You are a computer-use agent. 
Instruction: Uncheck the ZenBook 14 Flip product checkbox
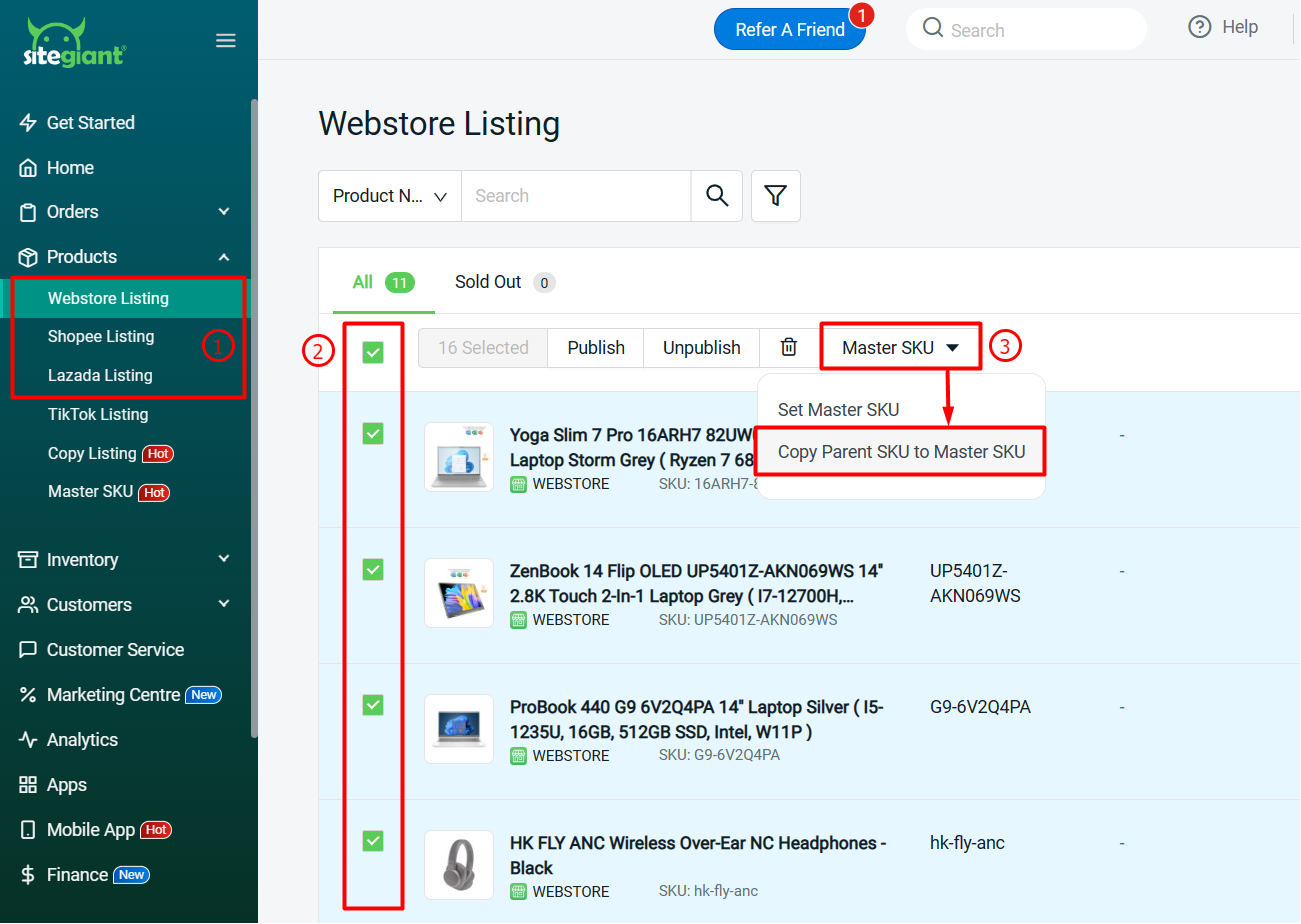(373, 570)
